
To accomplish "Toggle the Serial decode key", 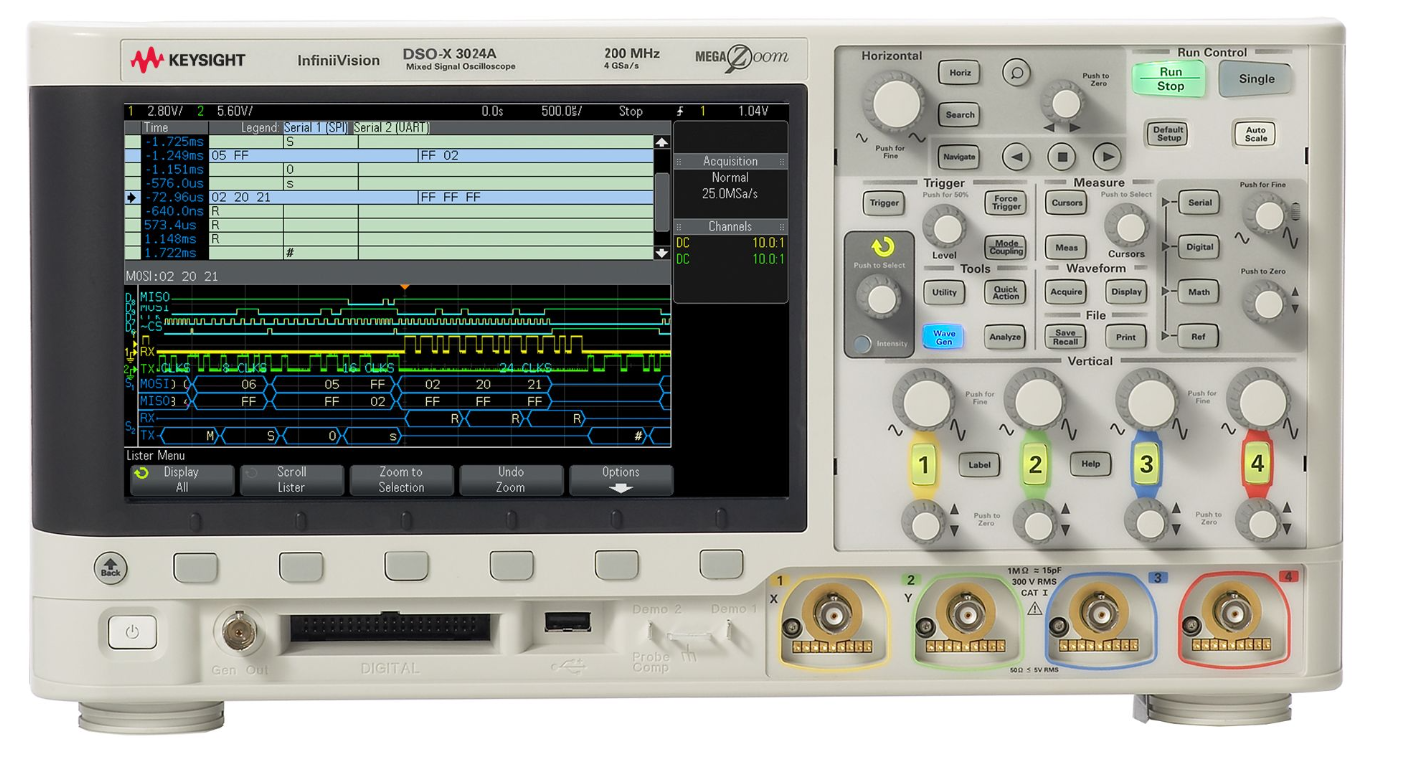I will click(1198, 202).
